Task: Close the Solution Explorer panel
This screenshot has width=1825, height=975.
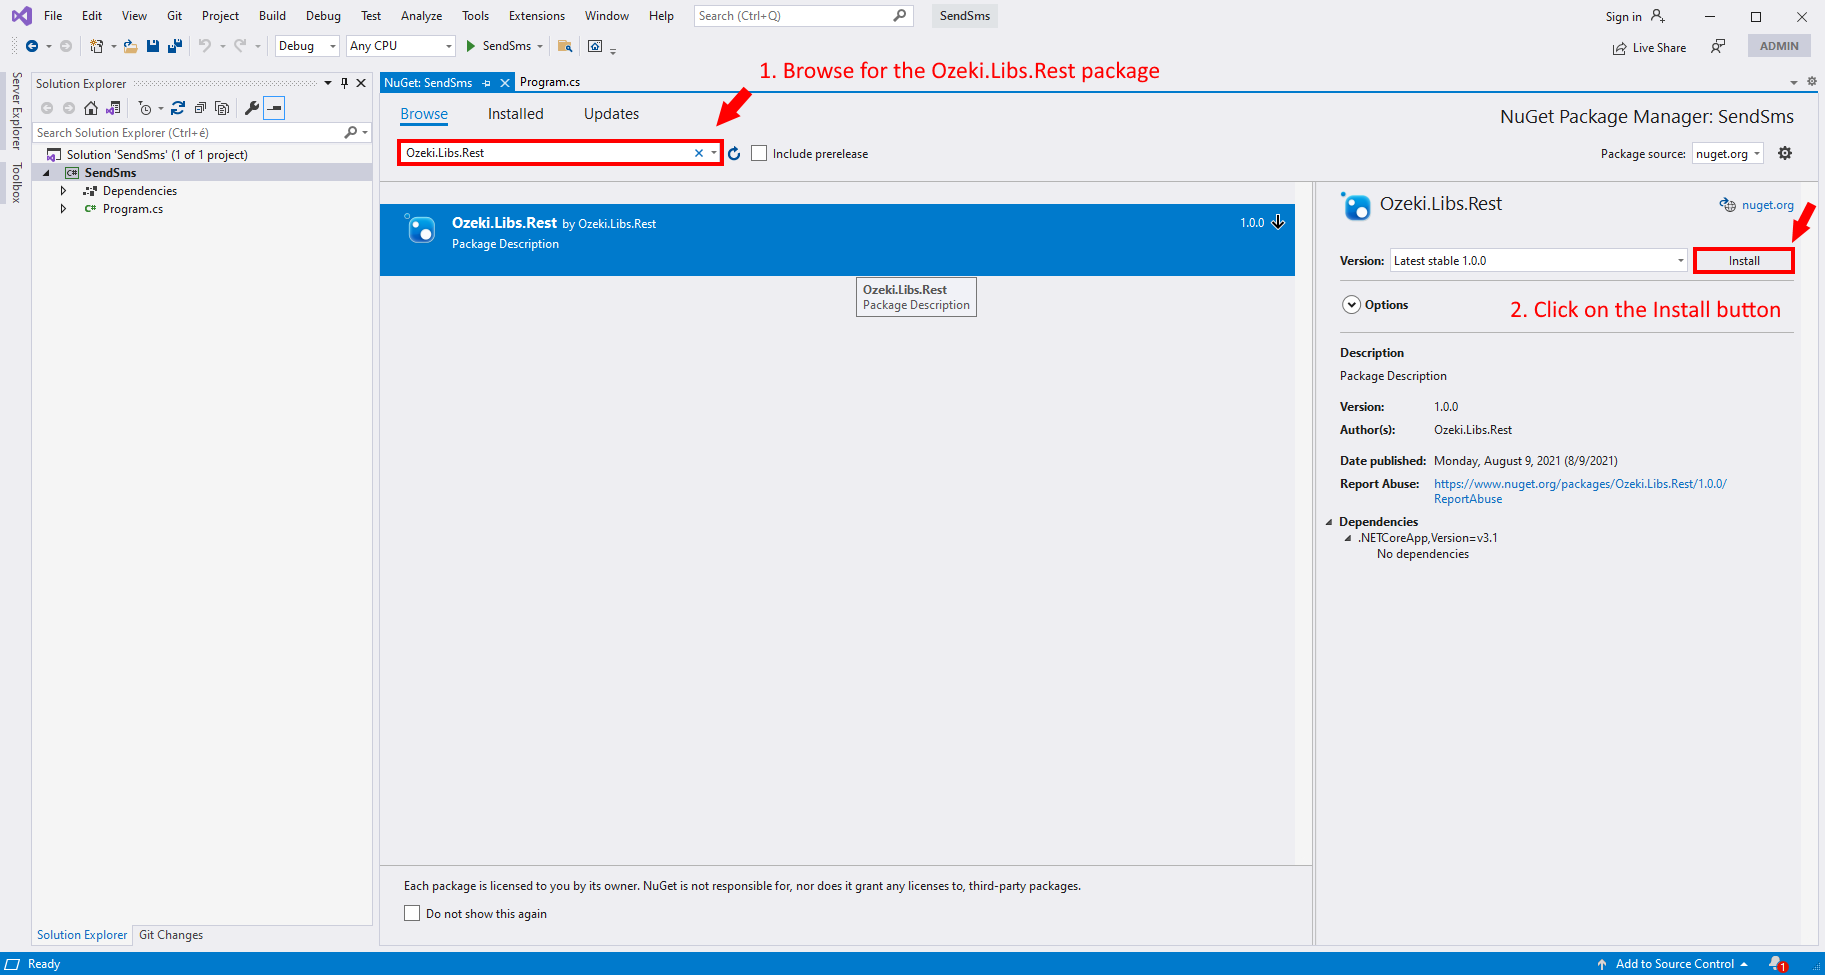Action: tap(361, 83)
